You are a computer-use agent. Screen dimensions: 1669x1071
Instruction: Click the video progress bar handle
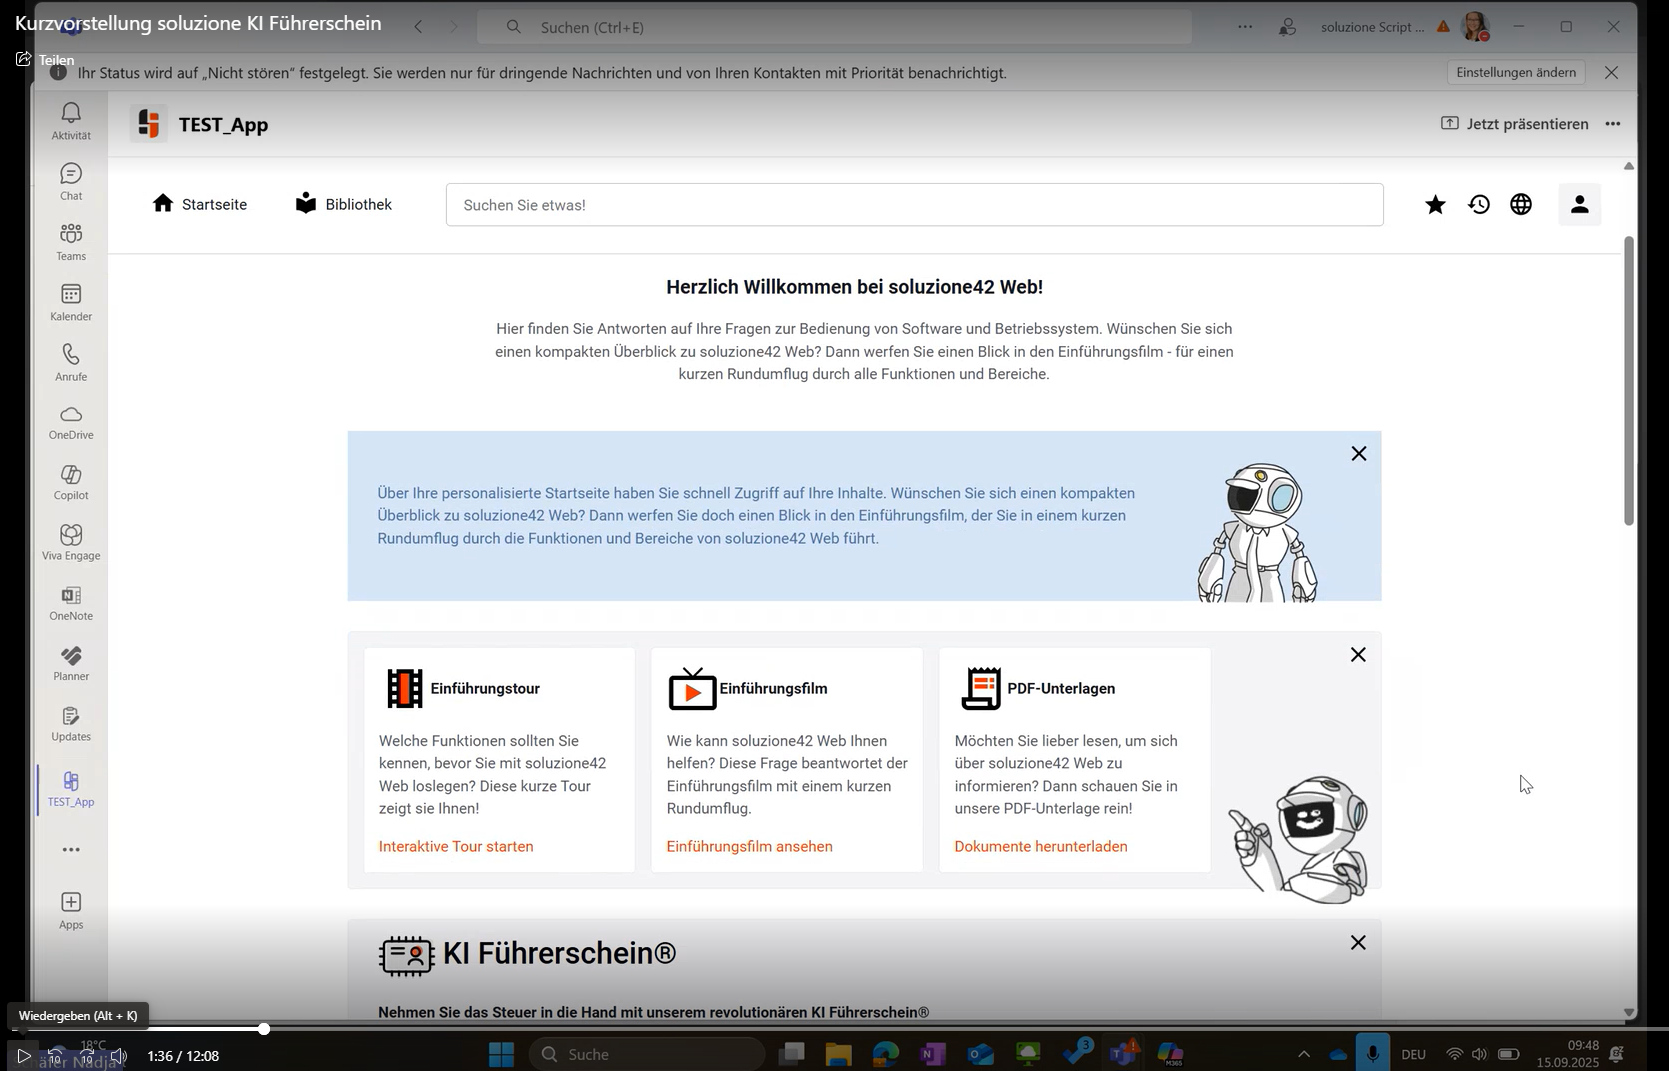pos(264,1029)
